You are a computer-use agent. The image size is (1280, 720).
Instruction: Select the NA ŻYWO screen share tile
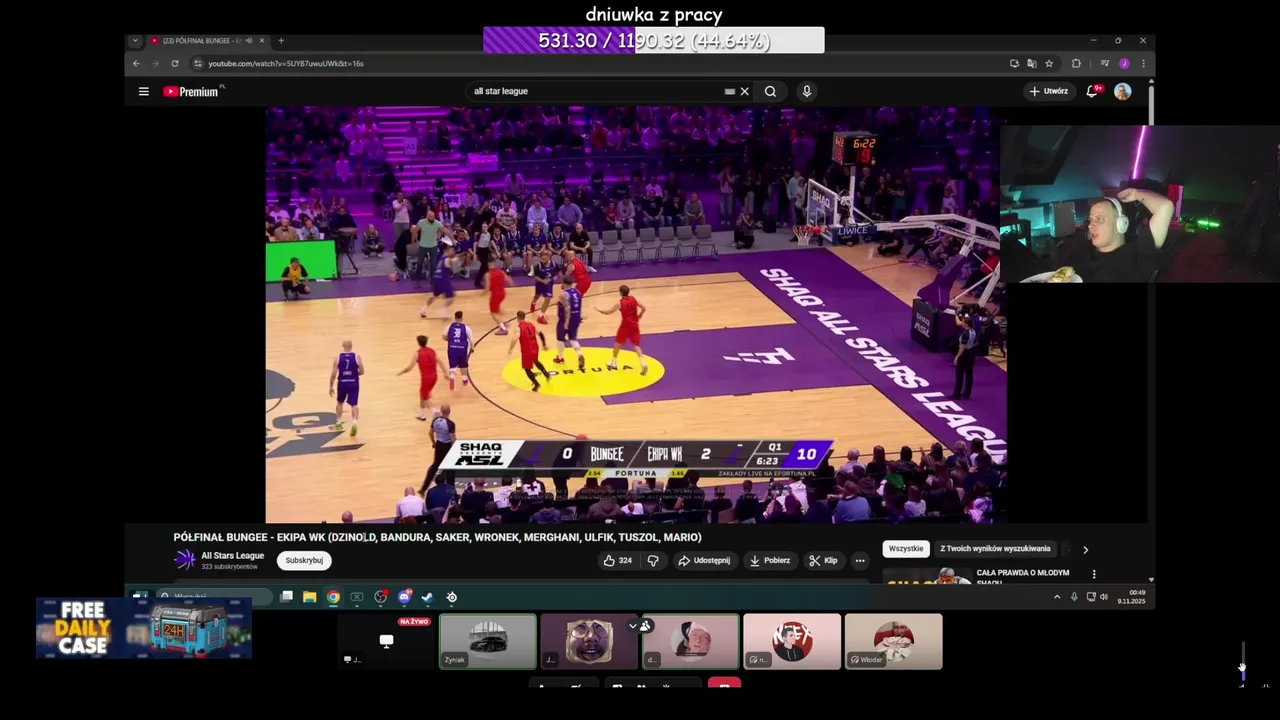tap(386, 641)
